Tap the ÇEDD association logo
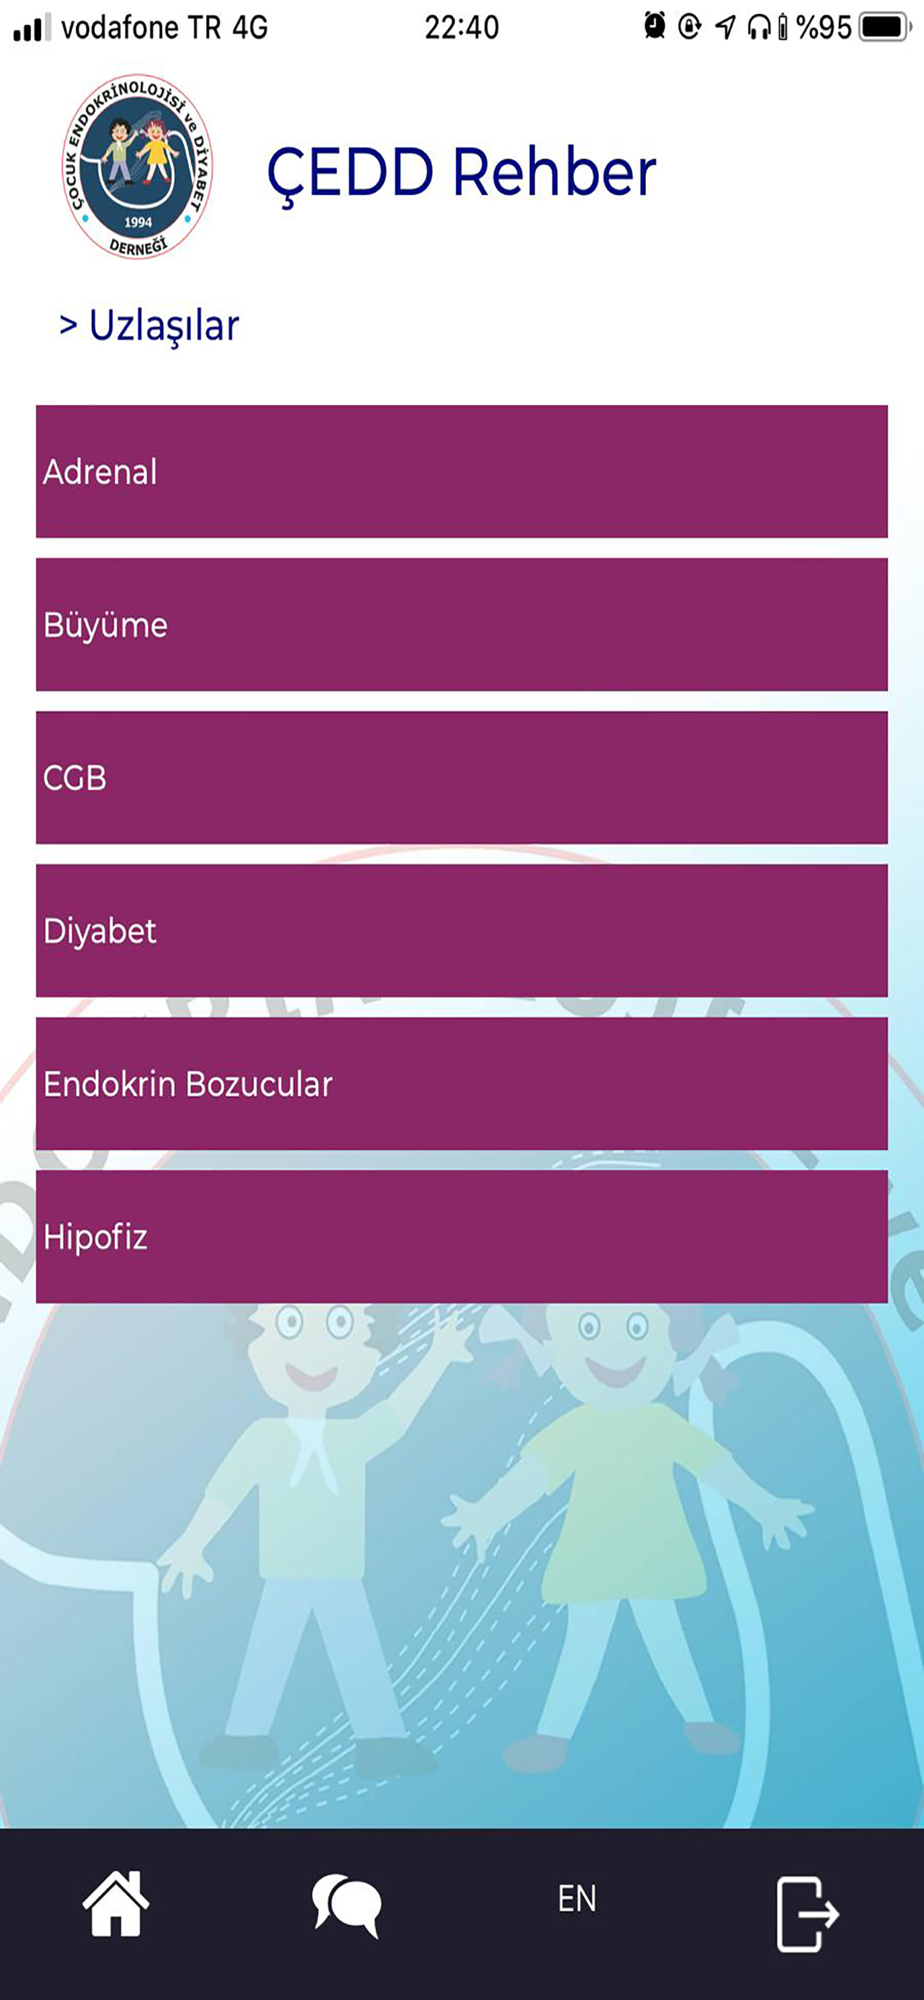Image resolution: width=924 pixels, height=2000 pixels. pos(137,166)
